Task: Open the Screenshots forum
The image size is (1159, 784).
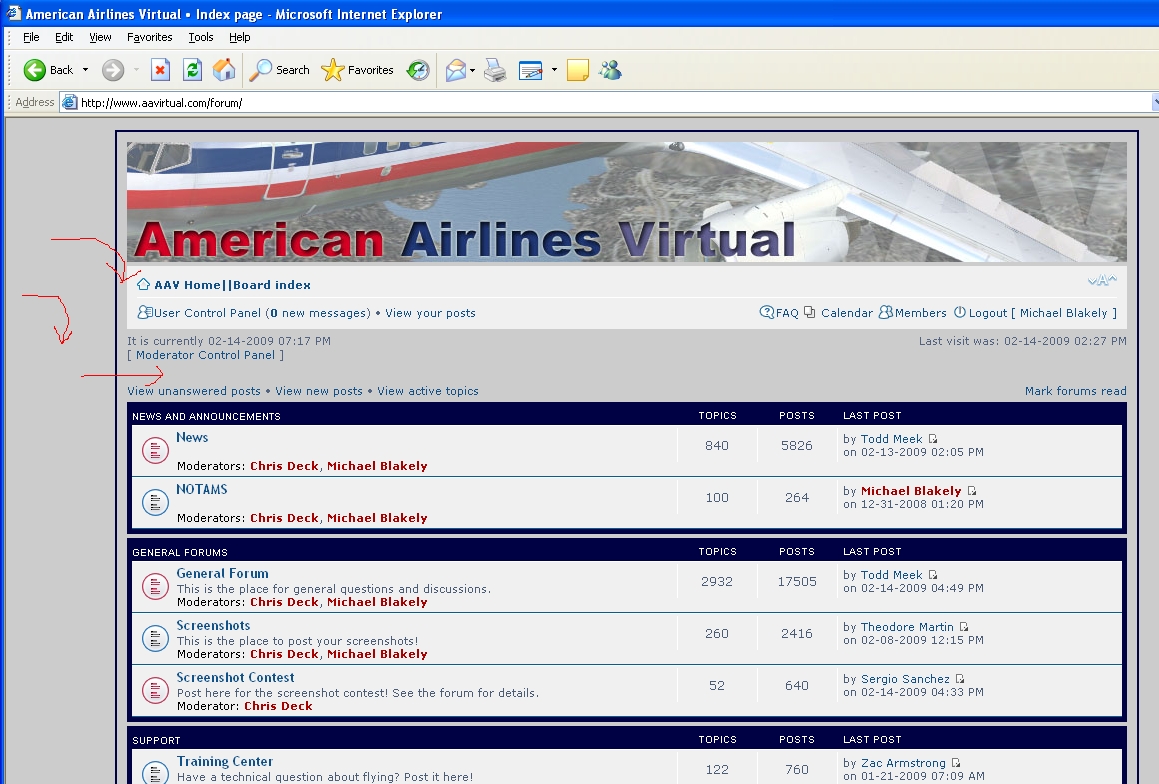Action: point(214,625)
